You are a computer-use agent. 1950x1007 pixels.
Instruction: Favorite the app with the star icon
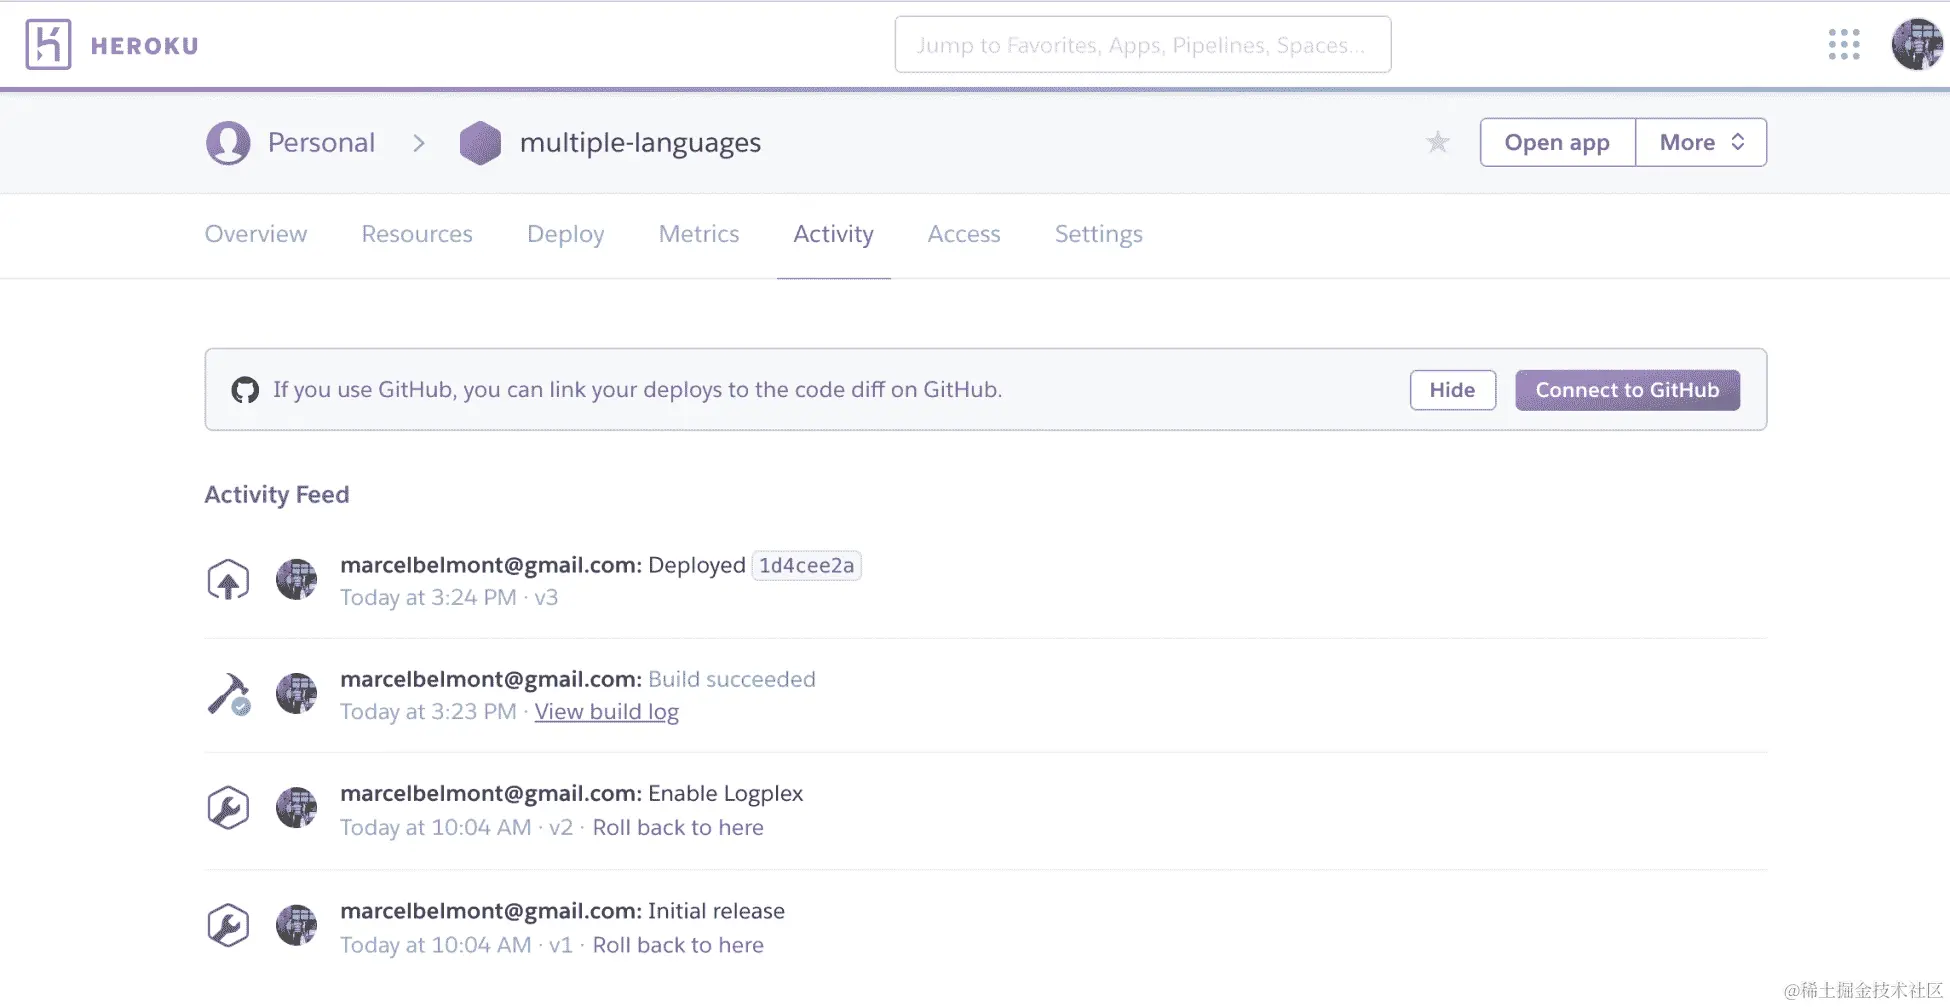(1438, 142)
